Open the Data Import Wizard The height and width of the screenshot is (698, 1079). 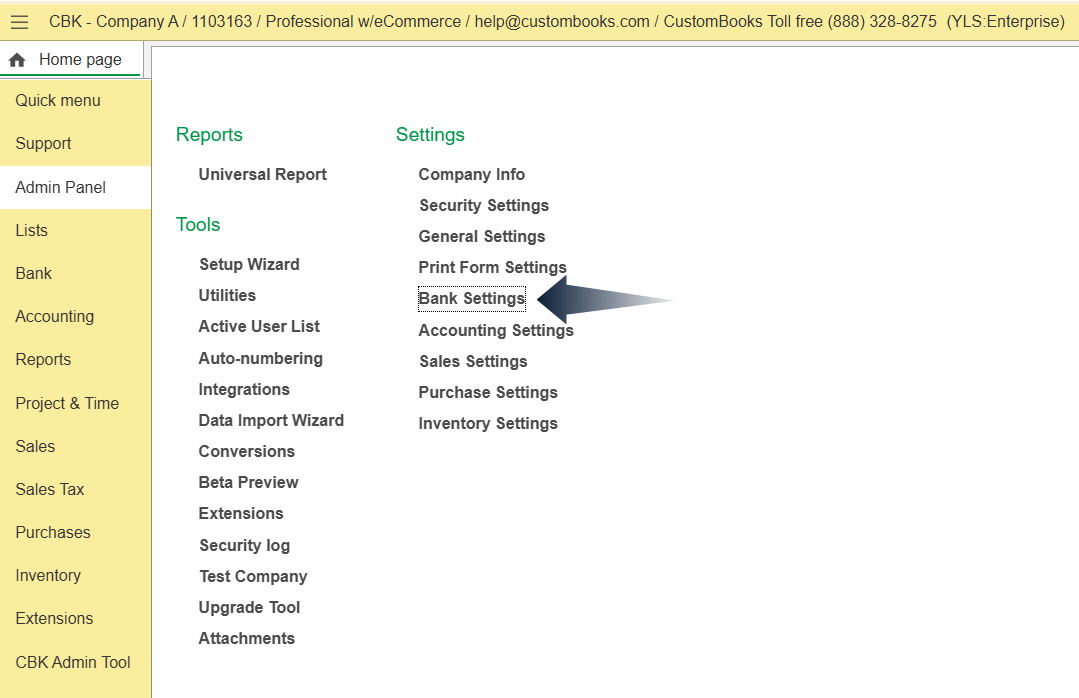click(271, 420)
